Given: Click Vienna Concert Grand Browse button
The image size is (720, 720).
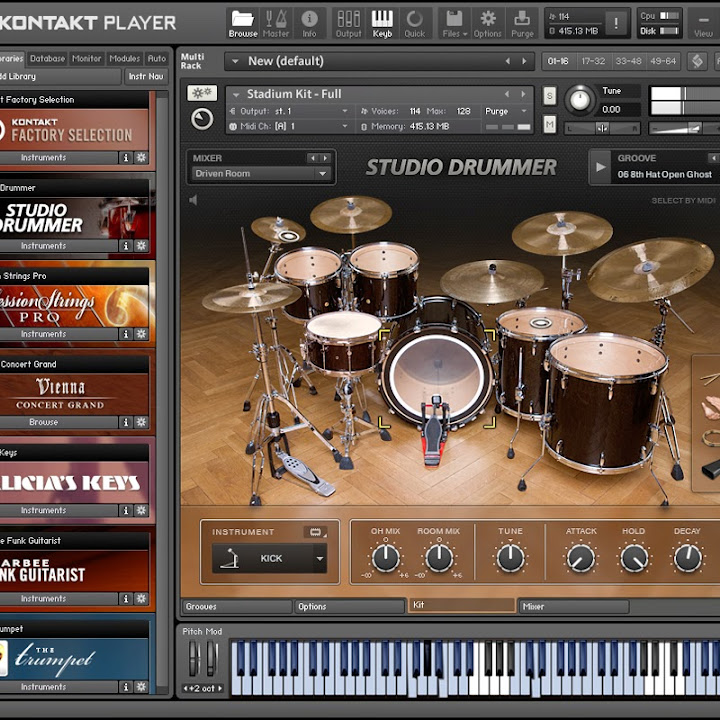Looking at the screenshot, I should (57, 422).
